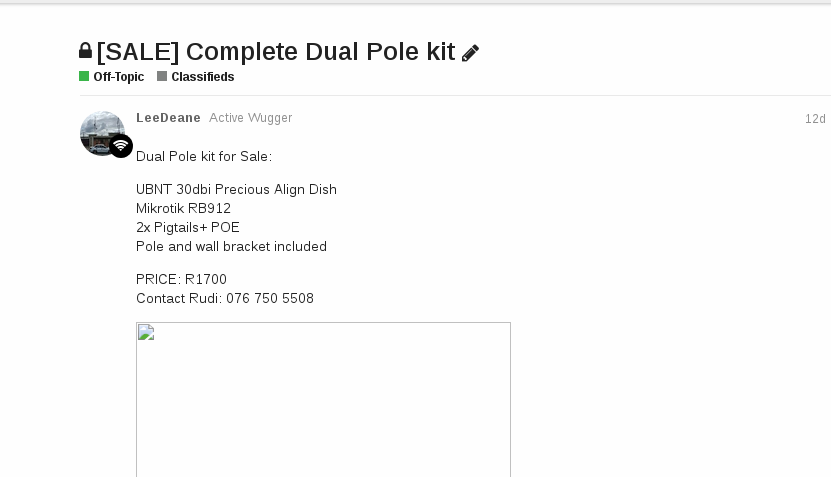Viewport: 831px width, 477px height.
Task: Open LeeDeane's profile avatar picture
Action: [x=100, y=131]
